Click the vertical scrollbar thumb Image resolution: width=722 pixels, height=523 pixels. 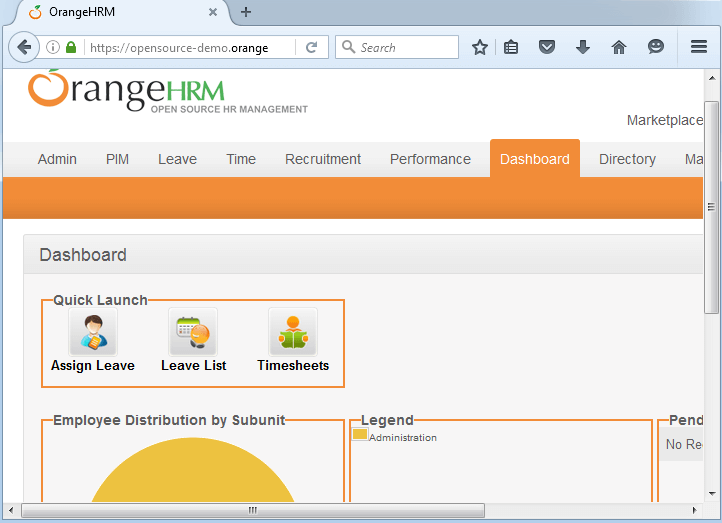pyautogui.click(x=712, y=207)
